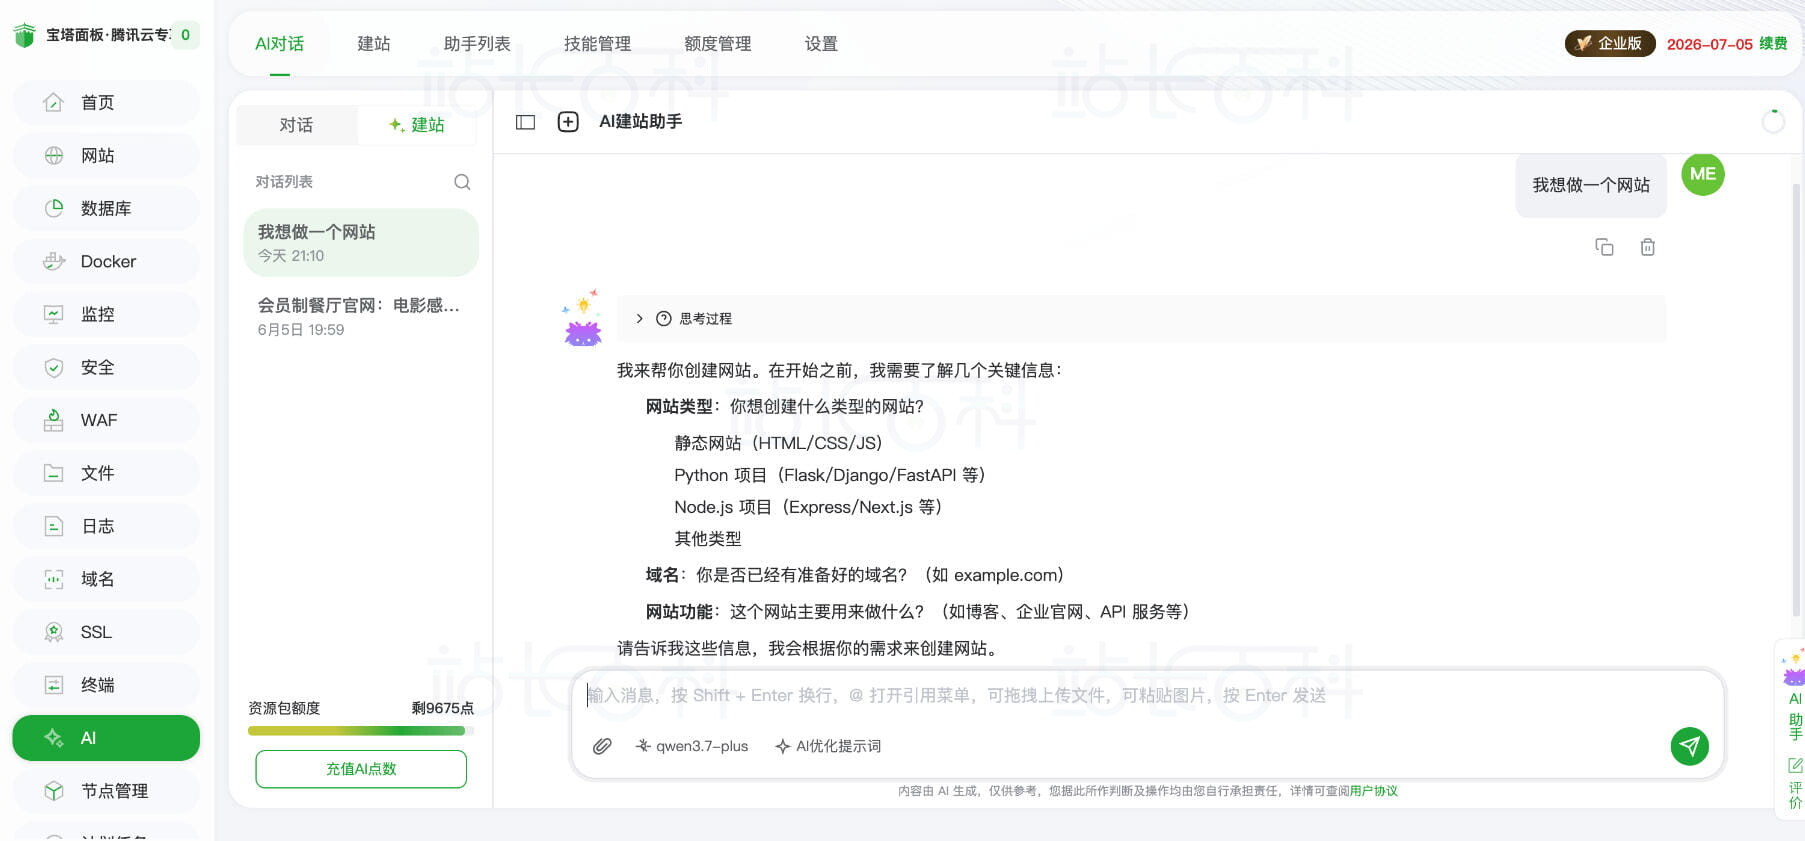Open conversation 我想做一个网站 in list
This screenshot has height=841, width=1805.
coord(361,243)
